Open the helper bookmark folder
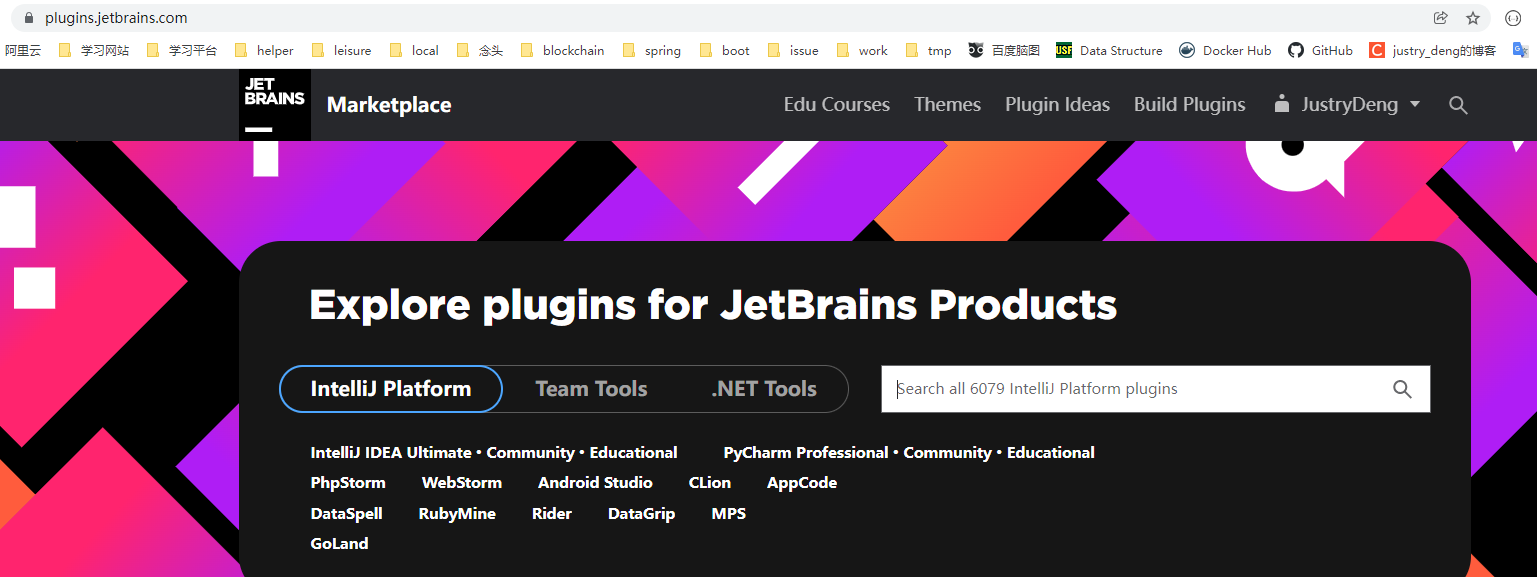This screenshot has width=1537, height=577. pos(264,50)
